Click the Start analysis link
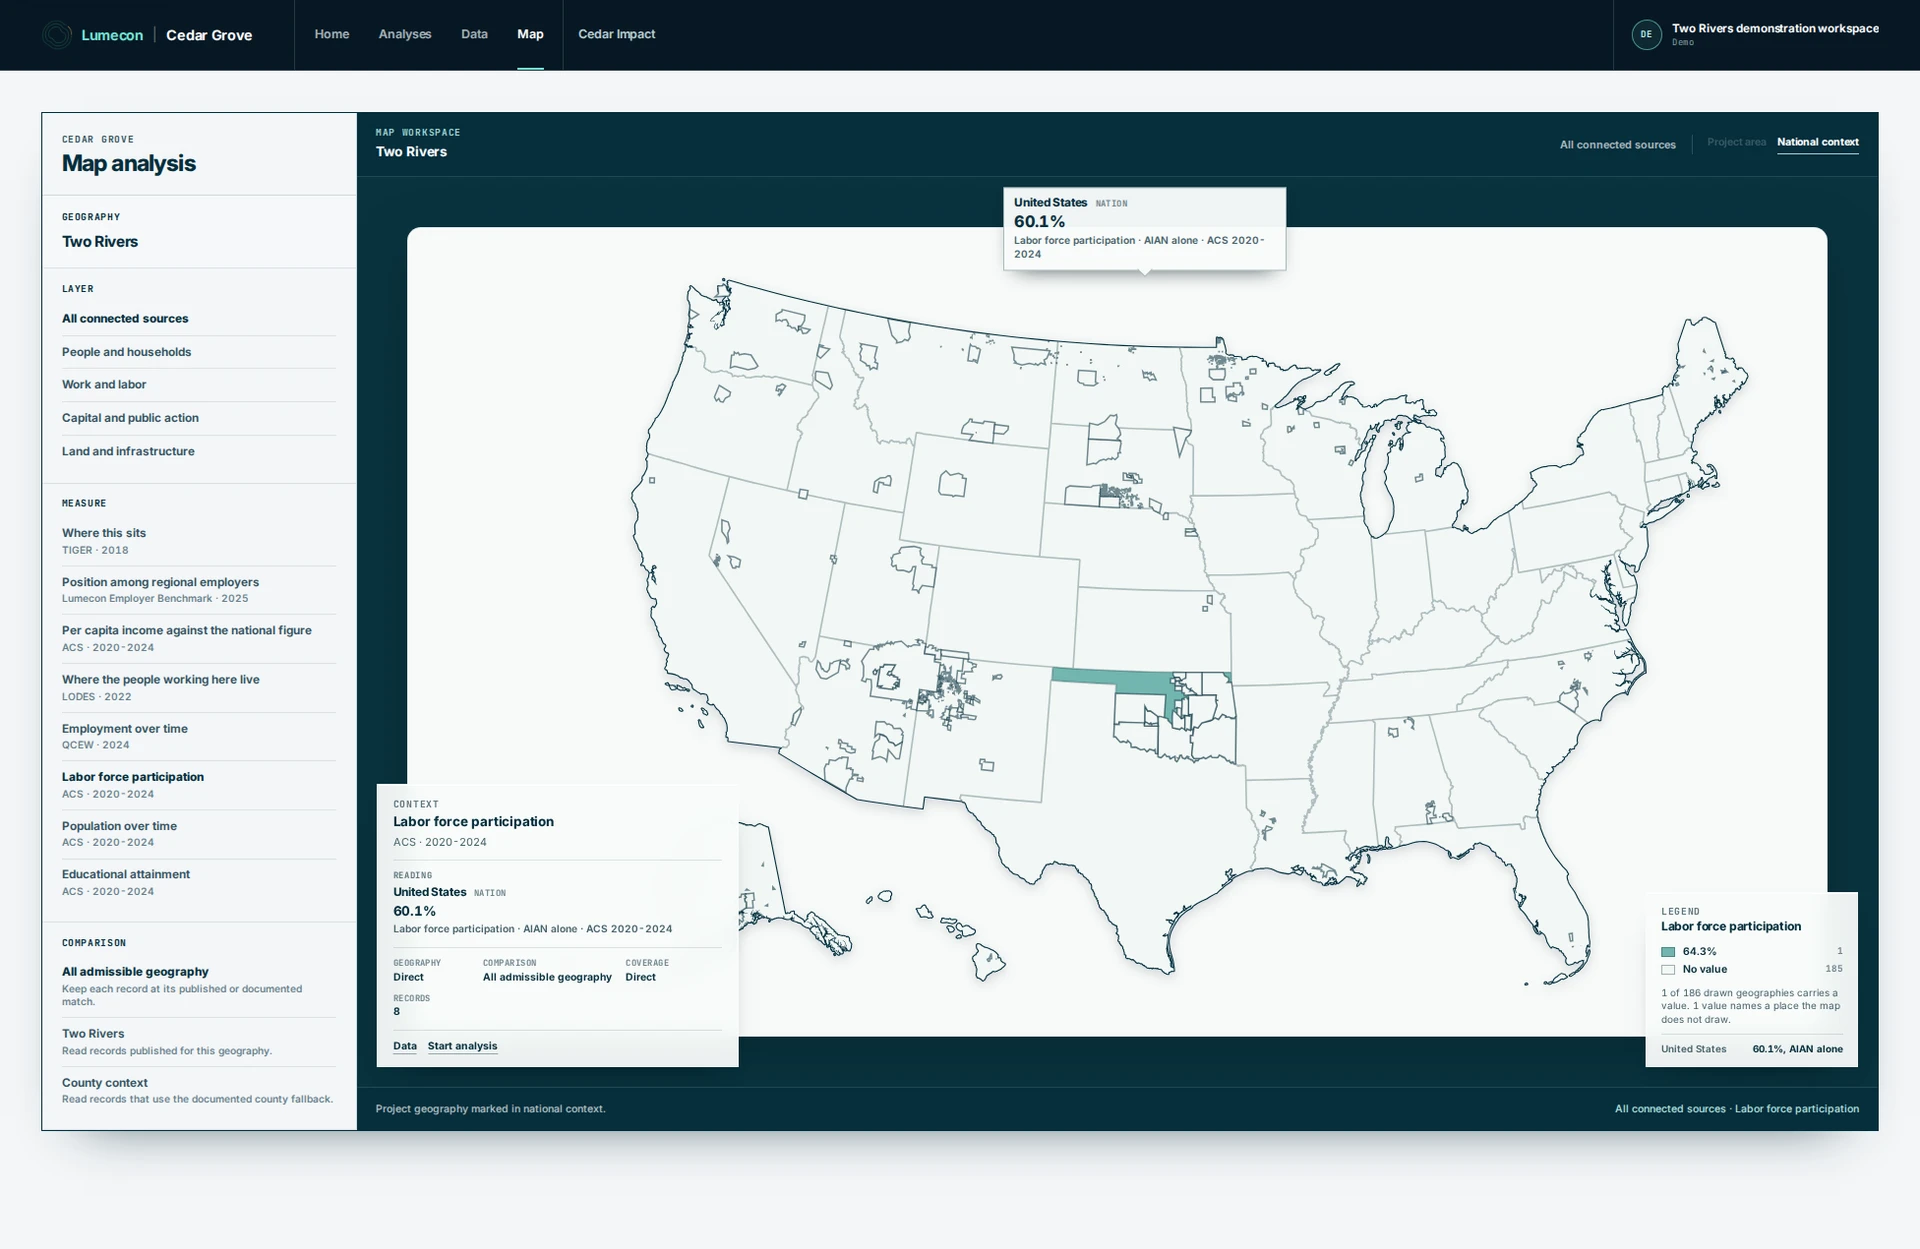Image resolution: width=1920 pixels, height=1249 pixels. coord(462,1046)
